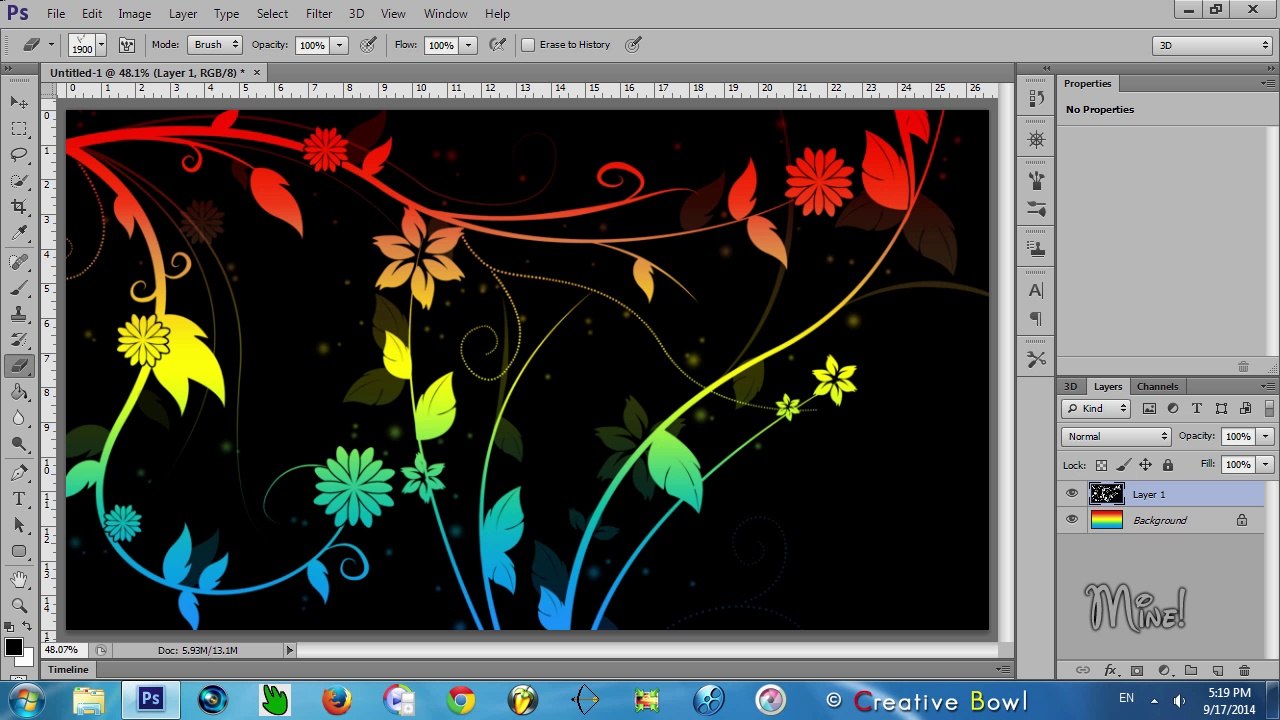Screen dimensions: 1280x720
Task: Hide Layer 1 visibility eye
Action: (1072, 494)
